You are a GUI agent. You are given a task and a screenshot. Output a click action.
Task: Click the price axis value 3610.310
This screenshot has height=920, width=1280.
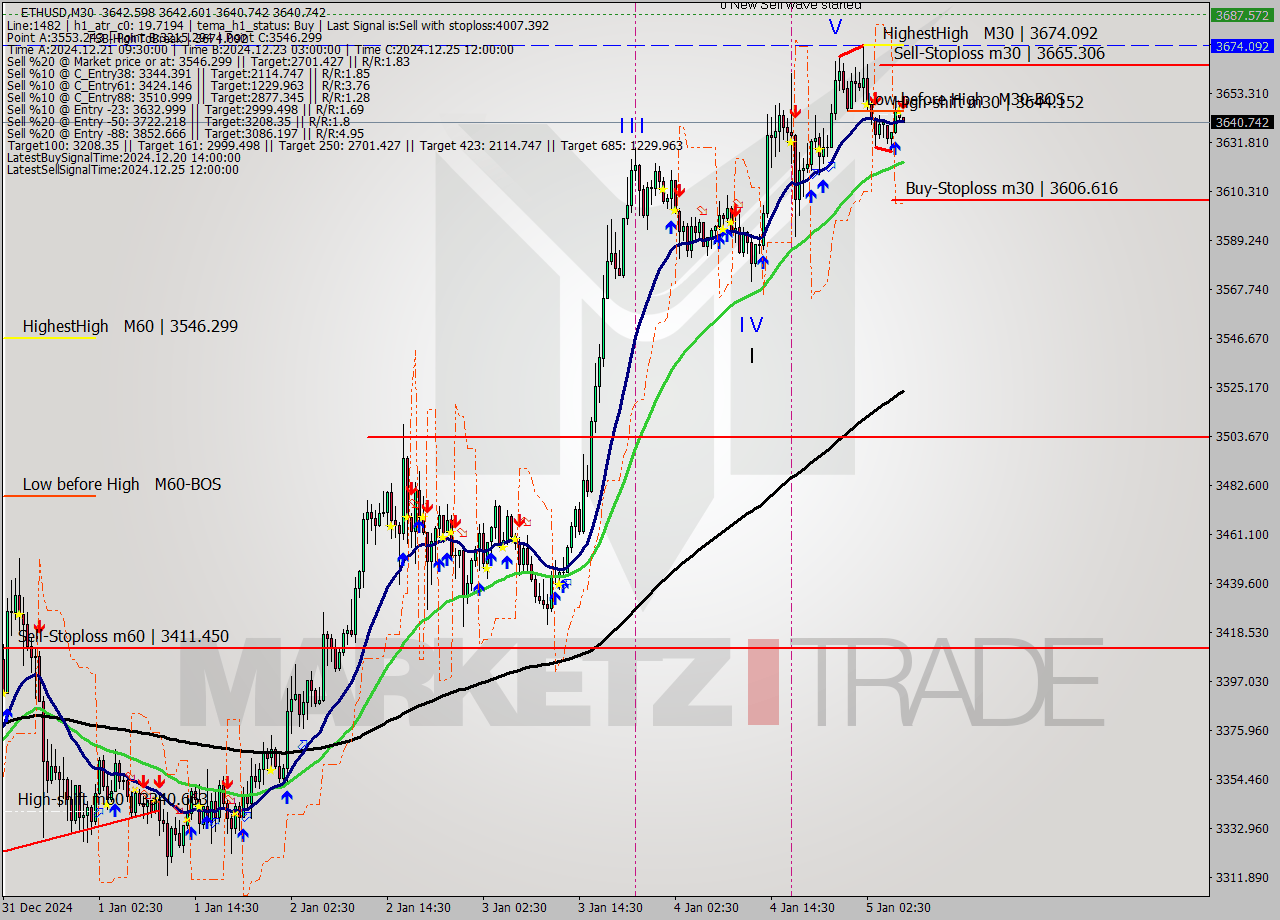[x=1241, y=191]
